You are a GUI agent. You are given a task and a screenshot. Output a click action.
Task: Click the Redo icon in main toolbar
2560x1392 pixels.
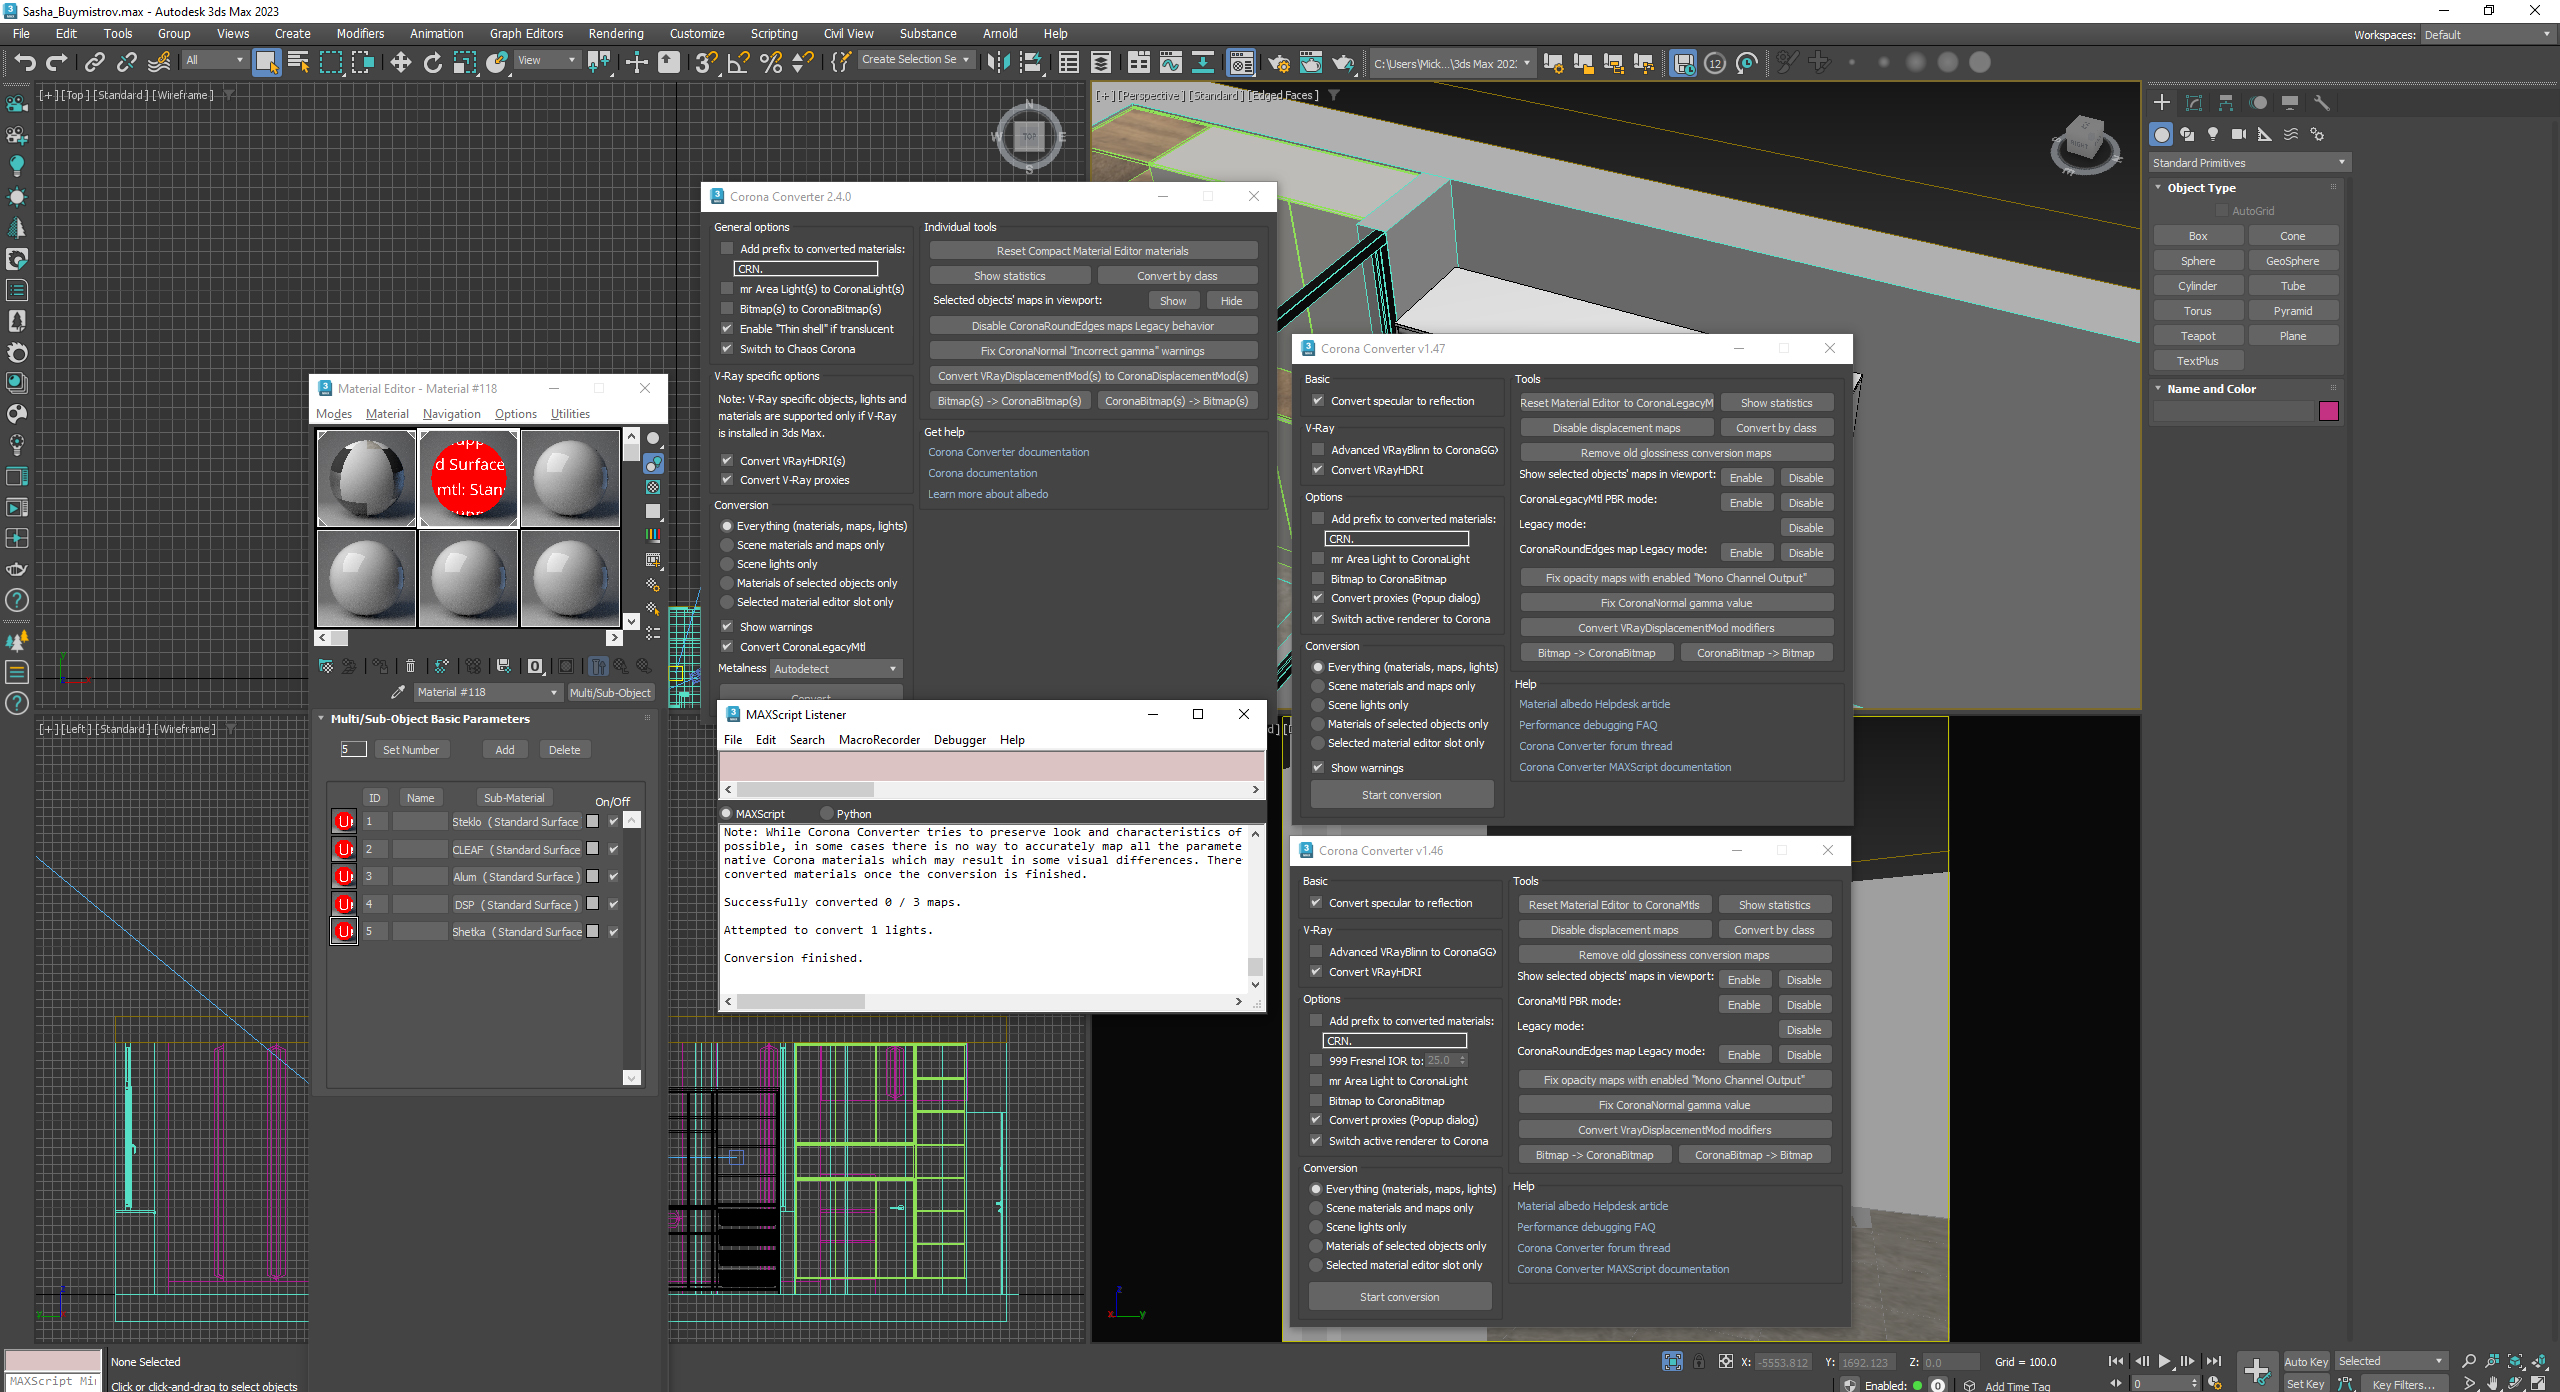57,63
